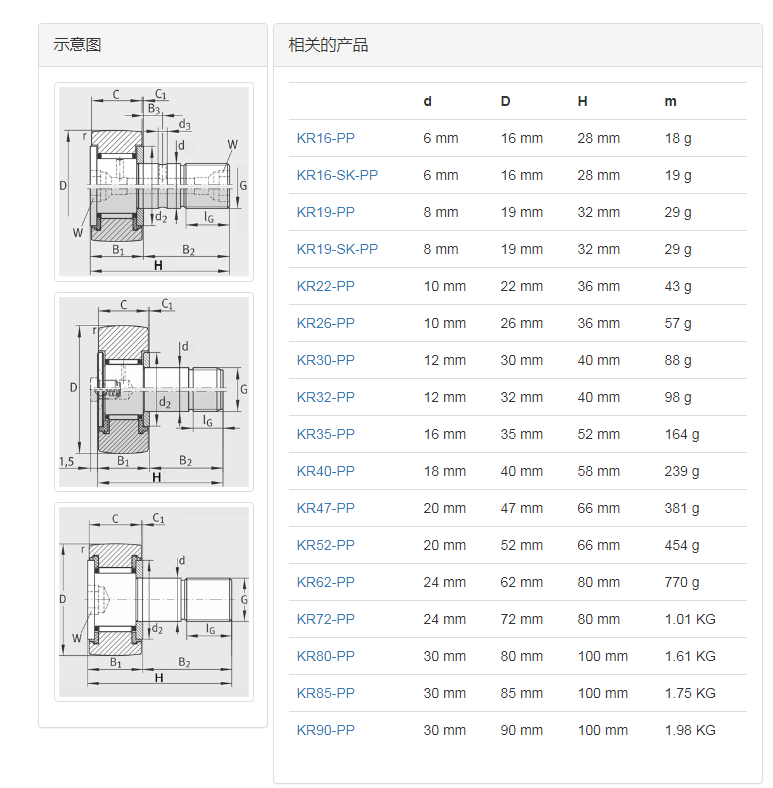Open the KR35-PP product link
Viewport: 773px width, 788px height.
[x=325, y=434]
